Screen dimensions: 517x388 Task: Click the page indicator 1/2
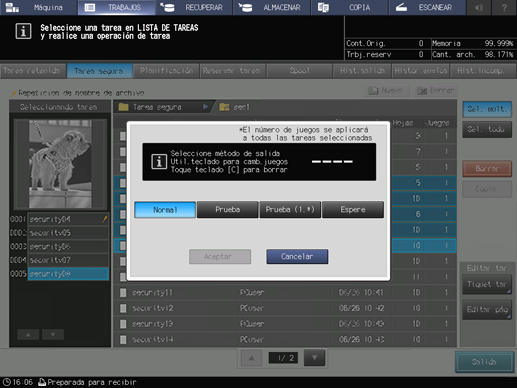[x=283, y=358]
